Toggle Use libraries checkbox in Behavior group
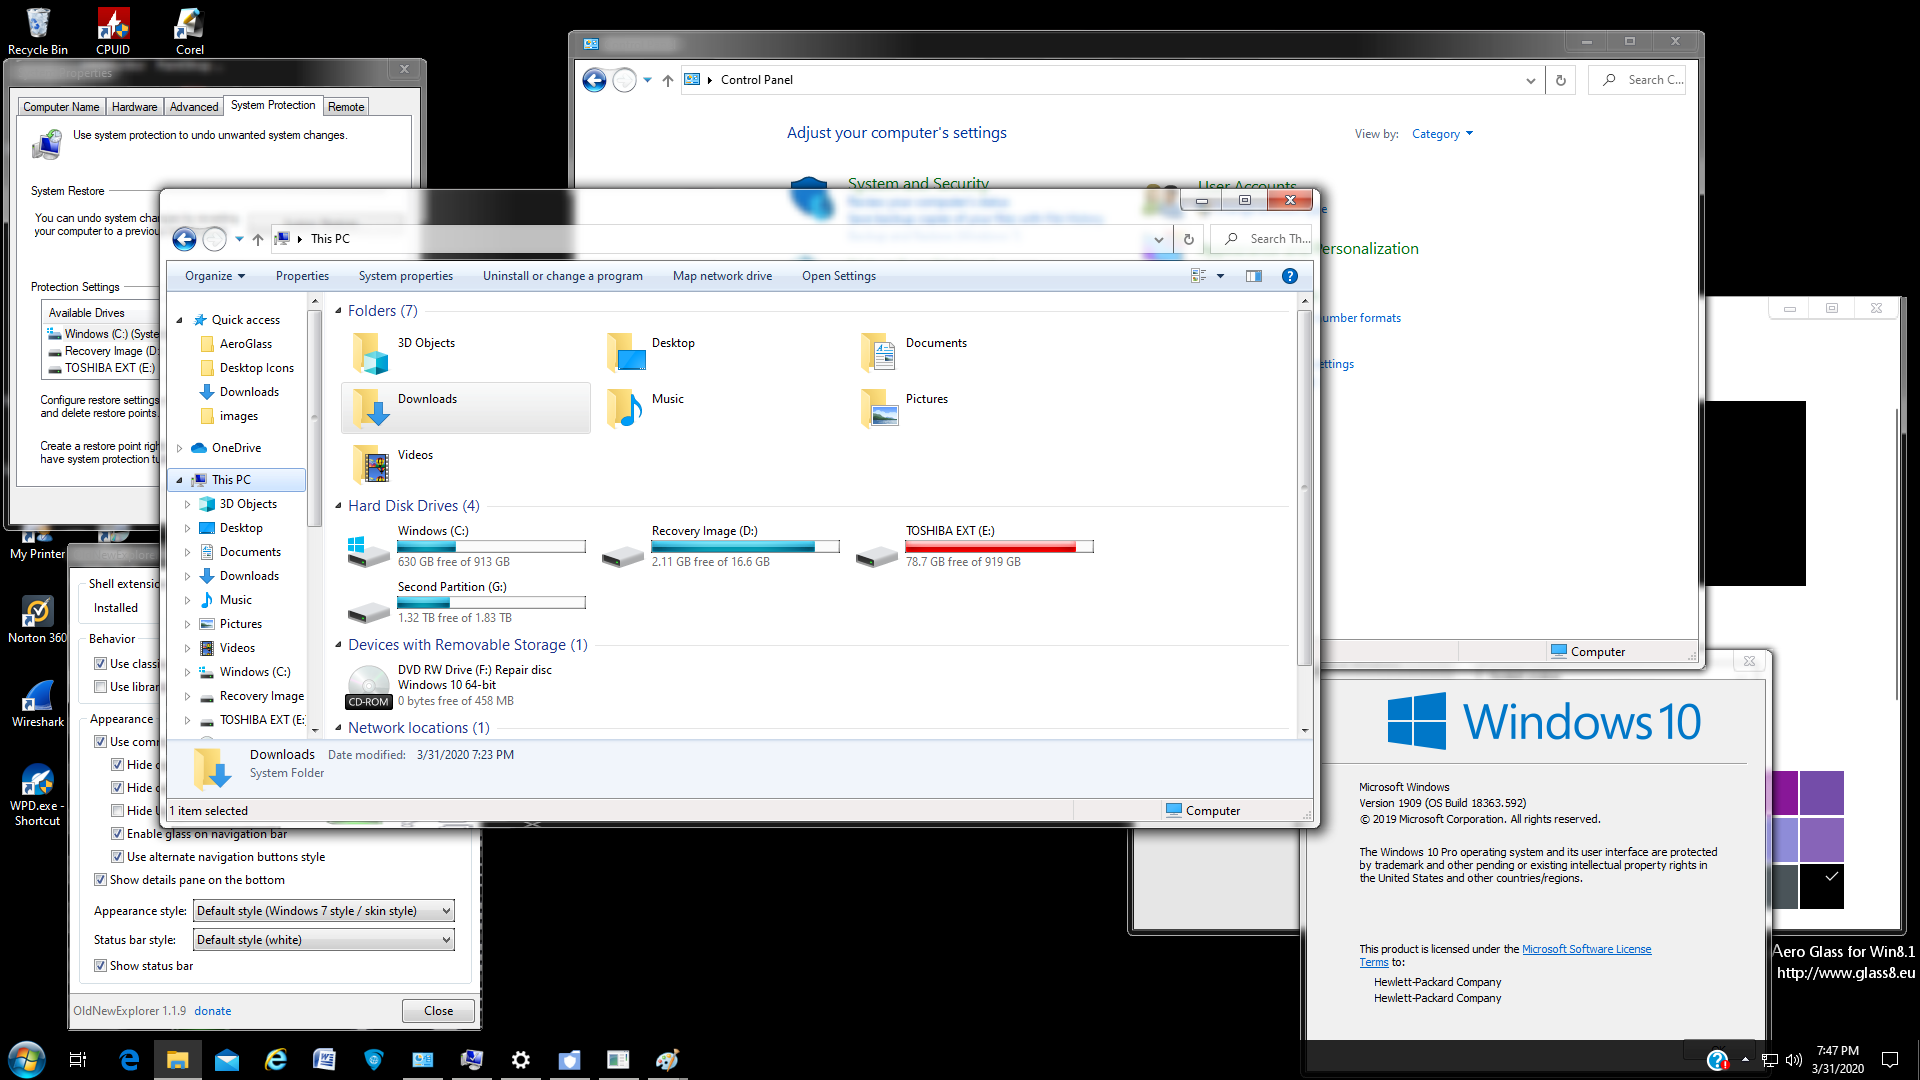 tap(100, 687)
